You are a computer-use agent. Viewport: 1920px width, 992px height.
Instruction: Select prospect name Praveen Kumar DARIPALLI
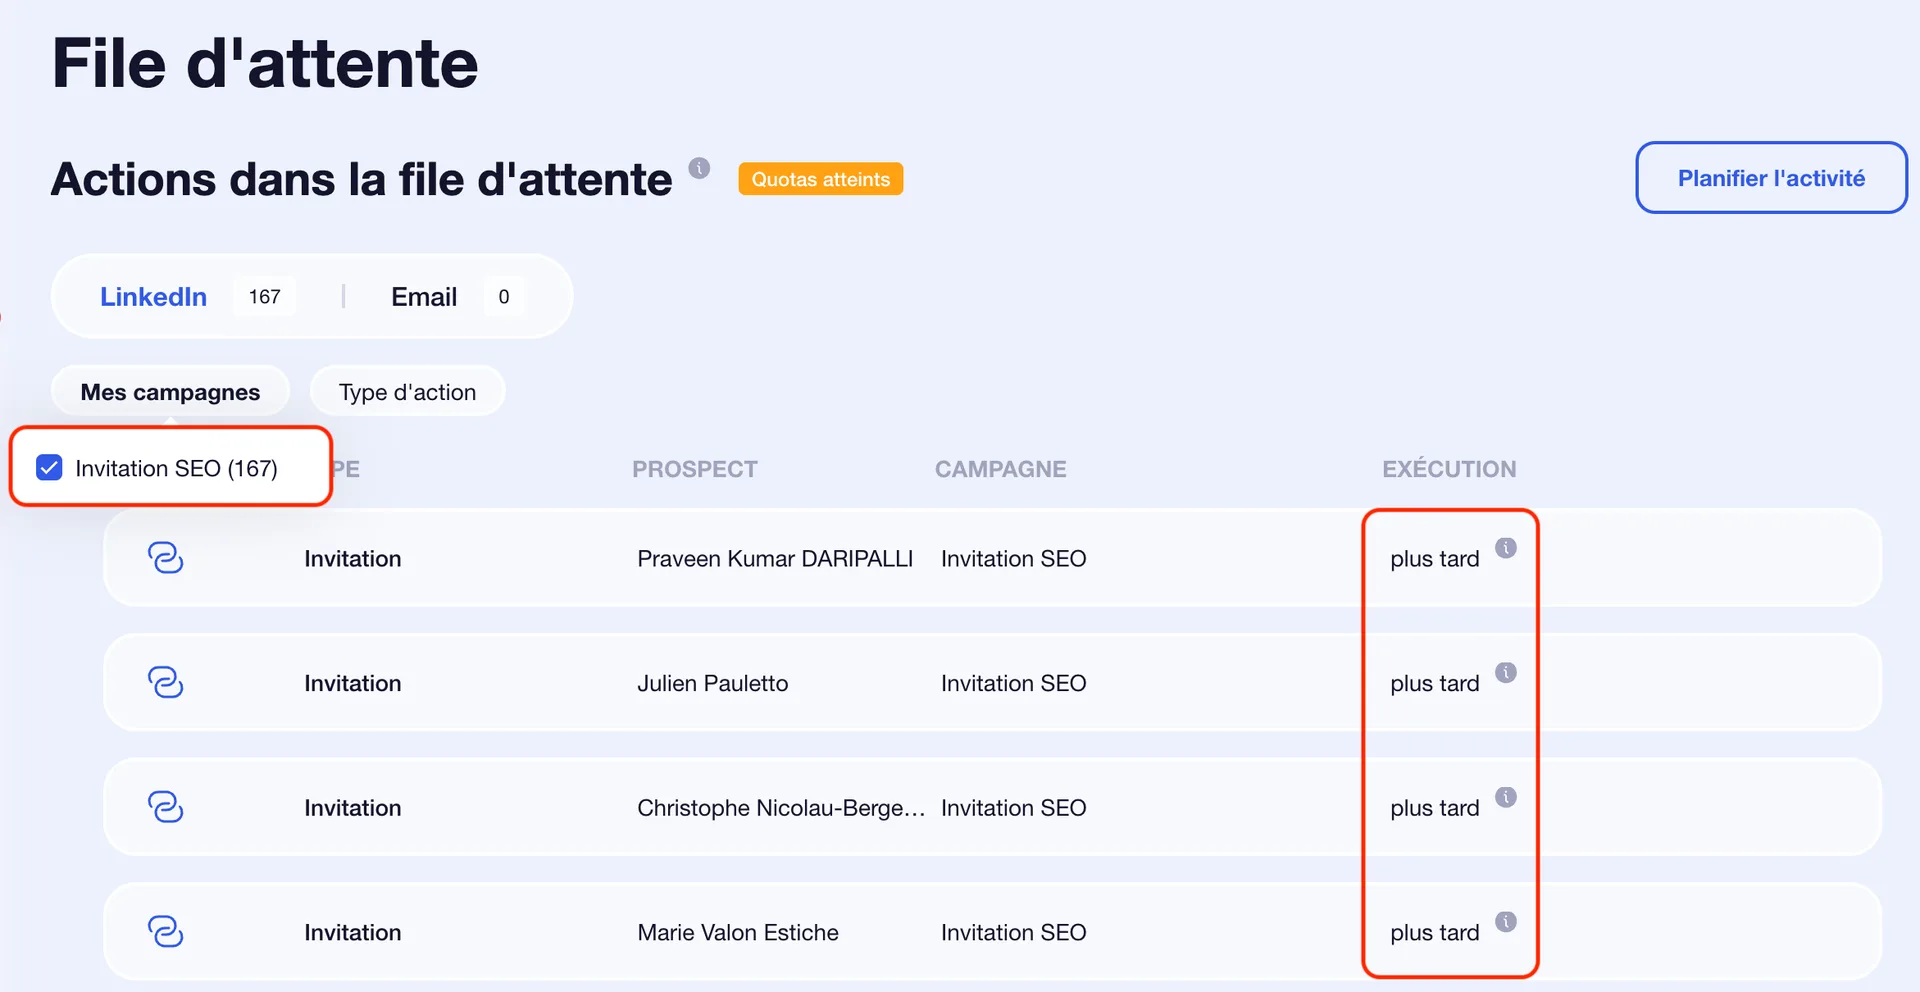pos(775,559)
